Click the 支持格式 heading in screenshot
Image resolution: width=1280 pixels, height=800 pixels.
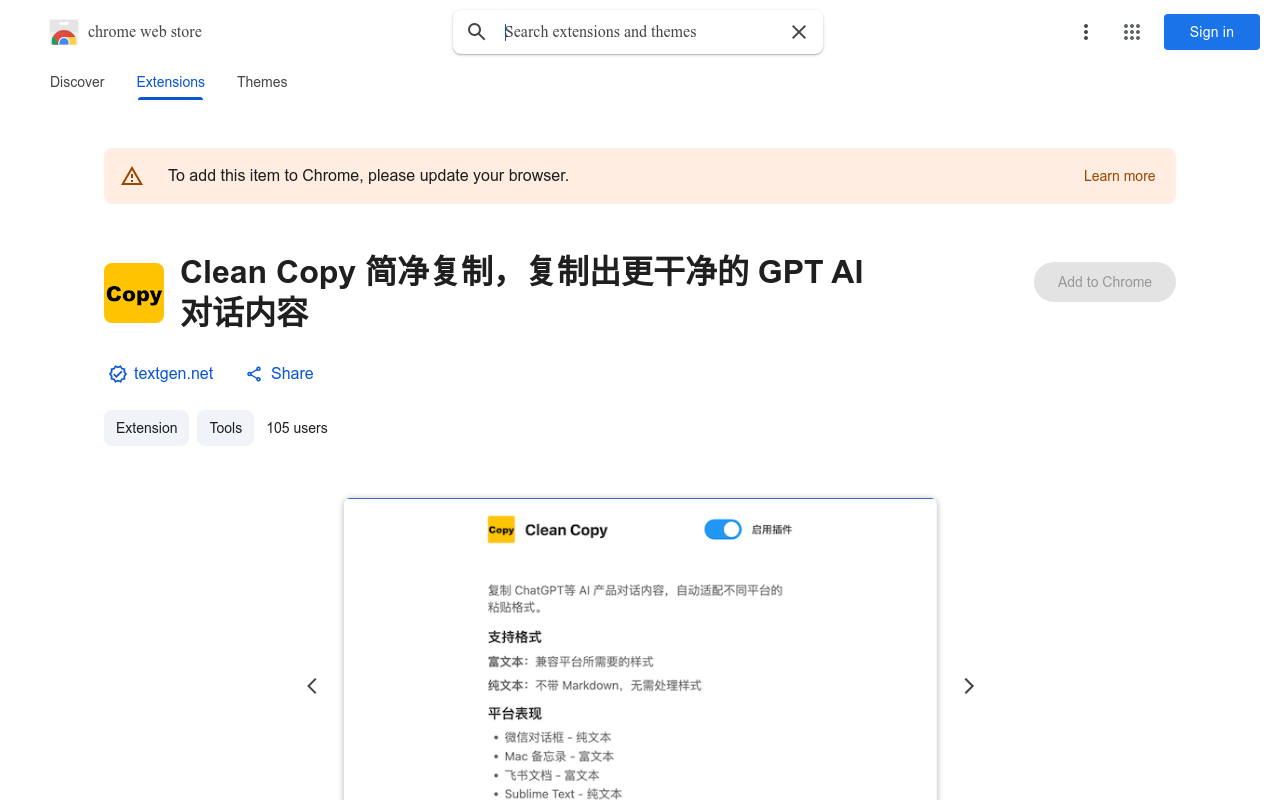(515, 637)
